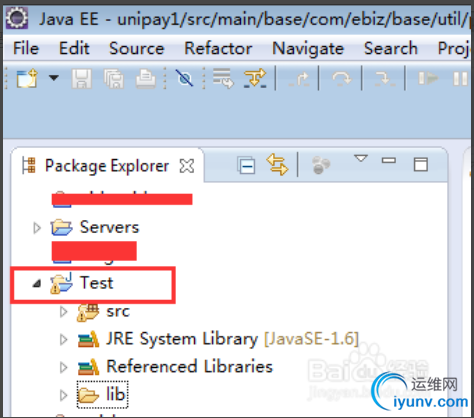This screenshot has height=418, width=474.
Task: Expand the Referenced Libraries node
Action: (x=63, y=367)
